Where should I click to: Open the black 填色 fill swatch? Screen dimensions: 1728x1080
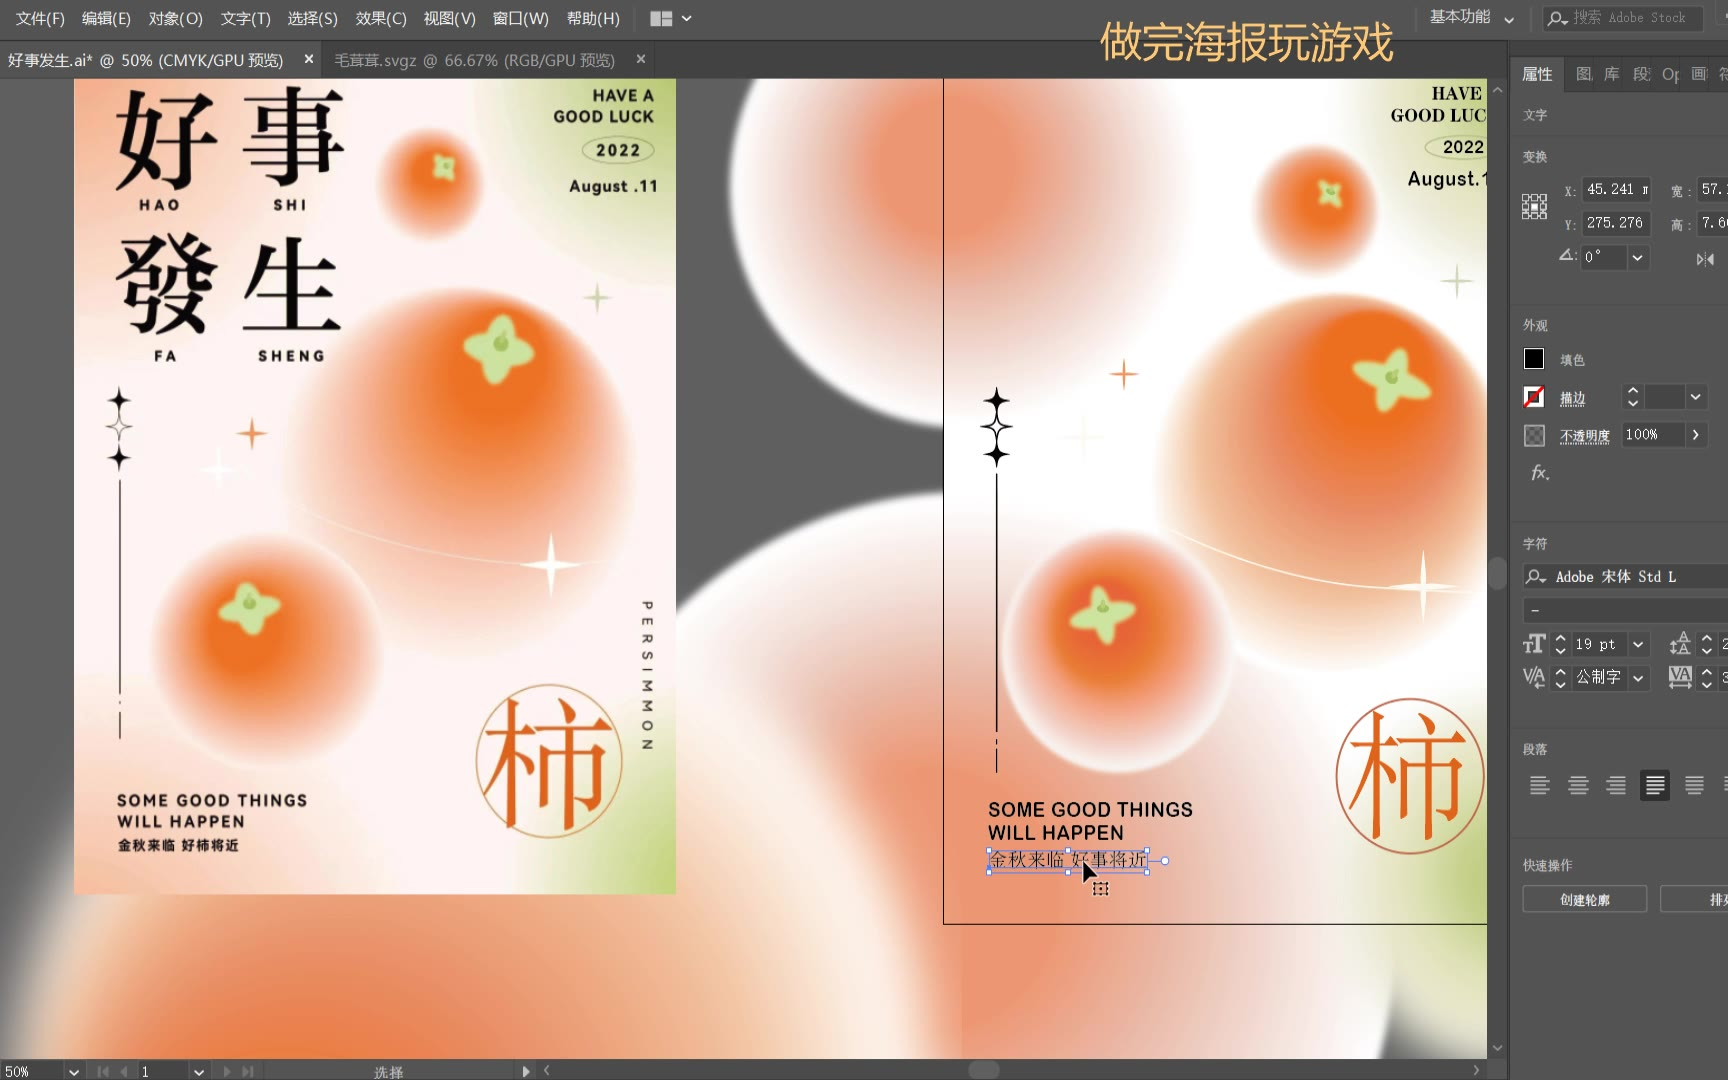click(1534, 359)
